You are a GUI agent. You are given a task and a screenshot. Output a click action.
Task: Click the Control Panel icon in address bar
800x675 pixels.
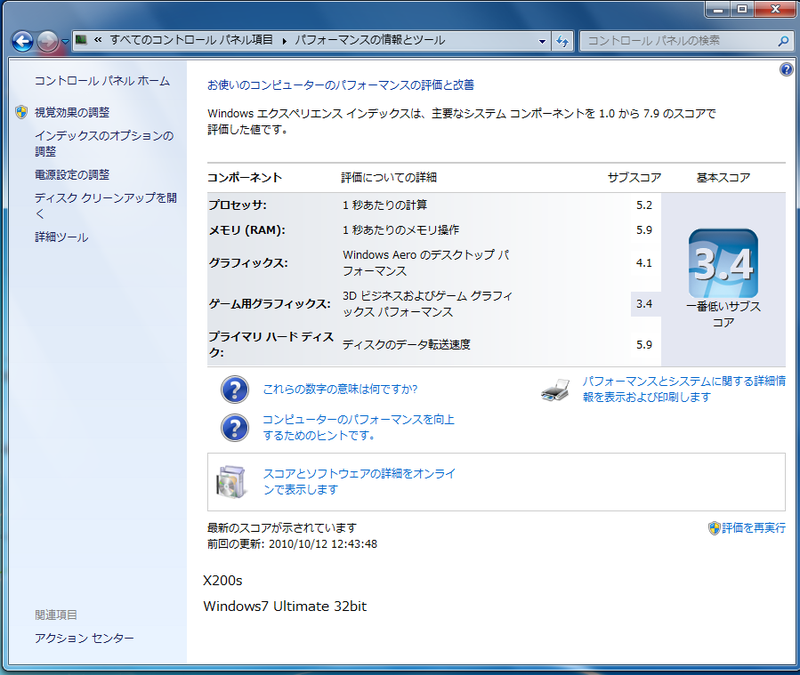81,40
